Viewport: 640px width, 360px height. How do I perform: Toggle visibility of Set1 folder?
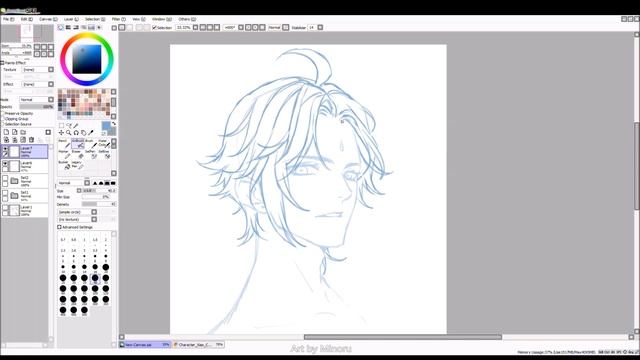pyautogui.click(x=5, y=193)
